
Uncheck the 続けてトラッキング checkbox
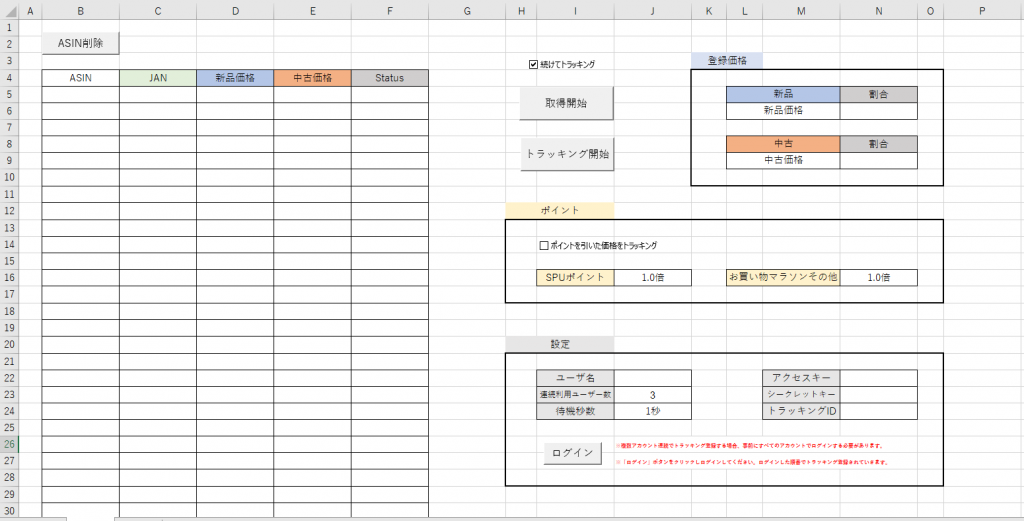[534, 64]
